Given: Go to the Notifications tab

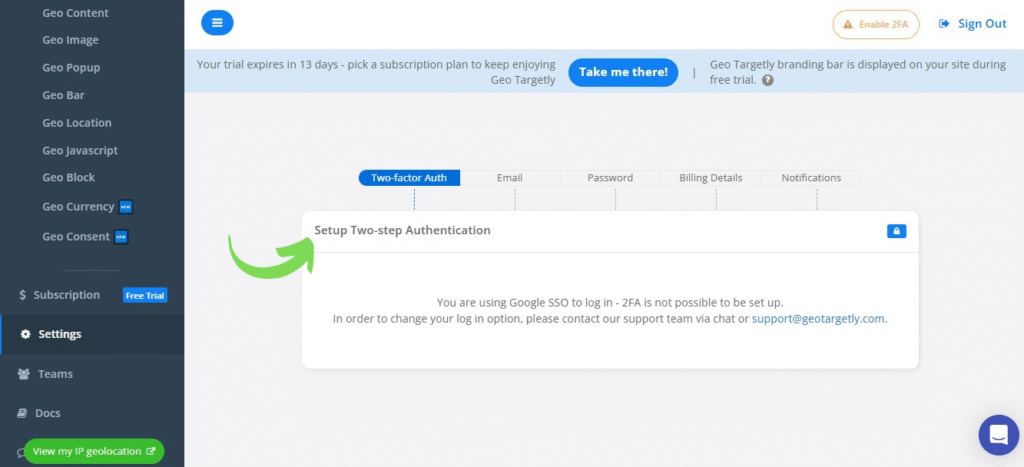Looking at the screenshot, I should (x=811, y=178).
